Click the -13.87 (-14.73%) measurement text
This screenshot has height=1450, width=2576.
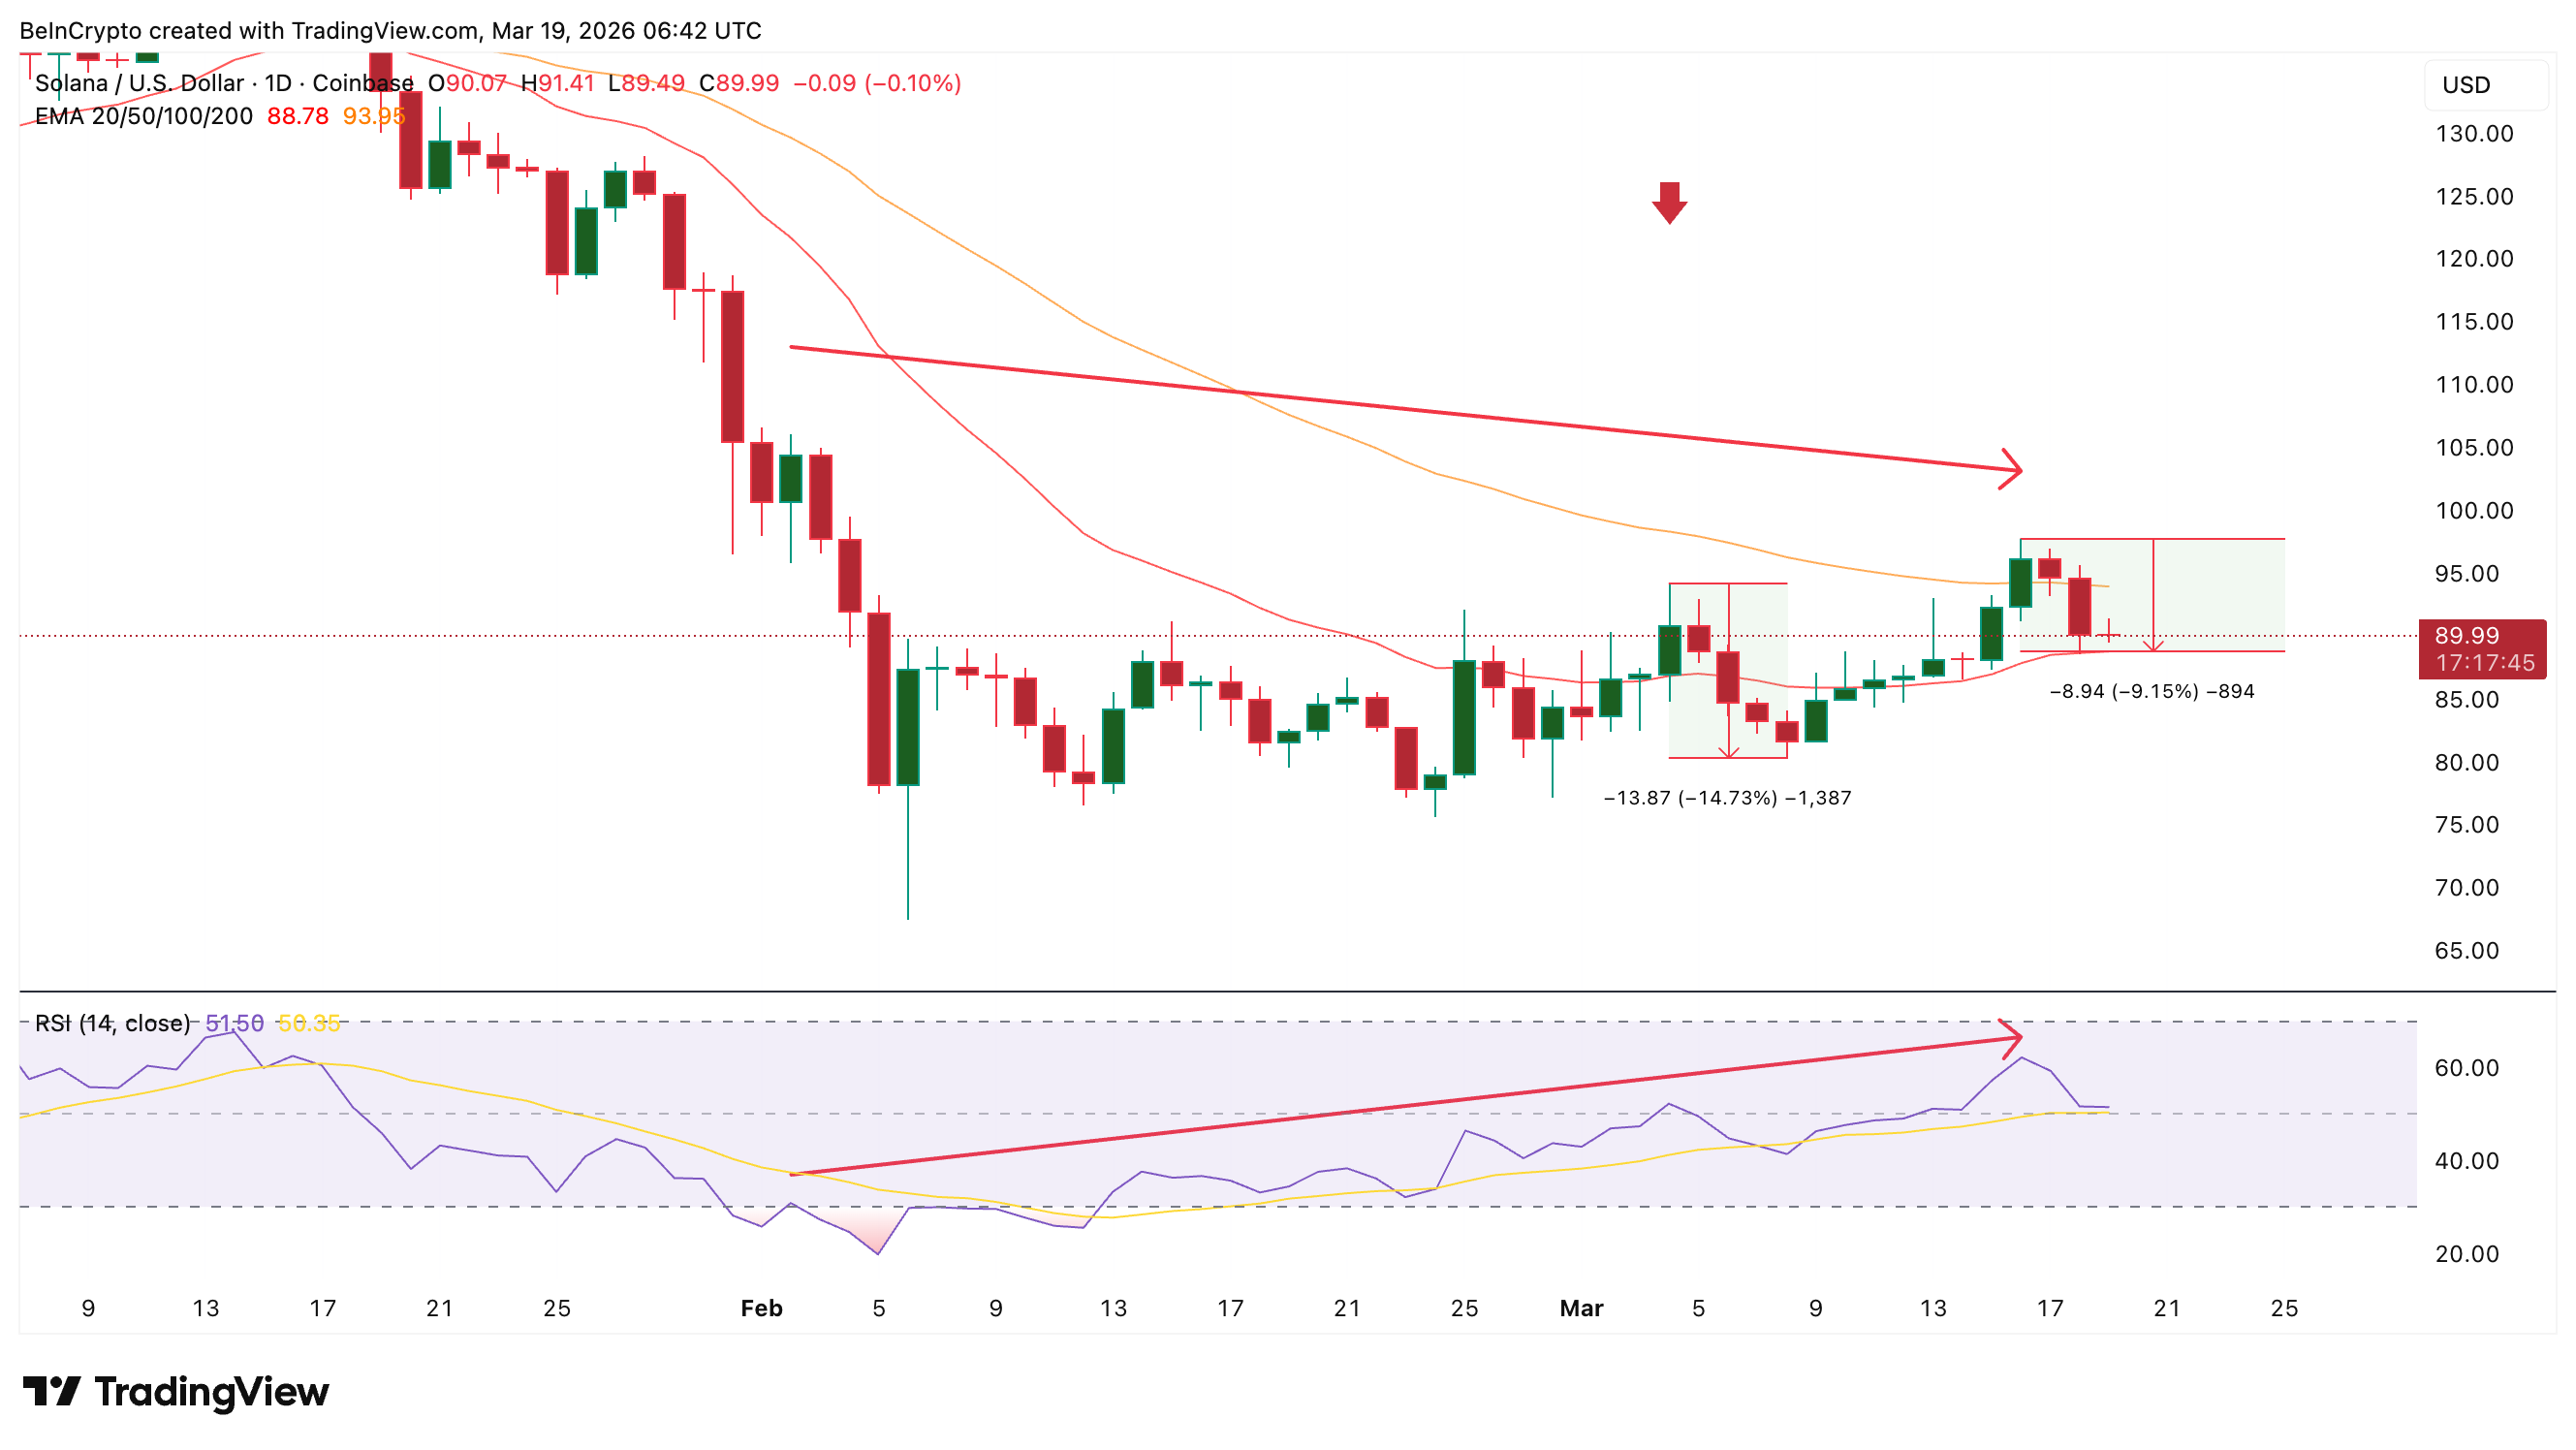click(x=1727, y=798)
